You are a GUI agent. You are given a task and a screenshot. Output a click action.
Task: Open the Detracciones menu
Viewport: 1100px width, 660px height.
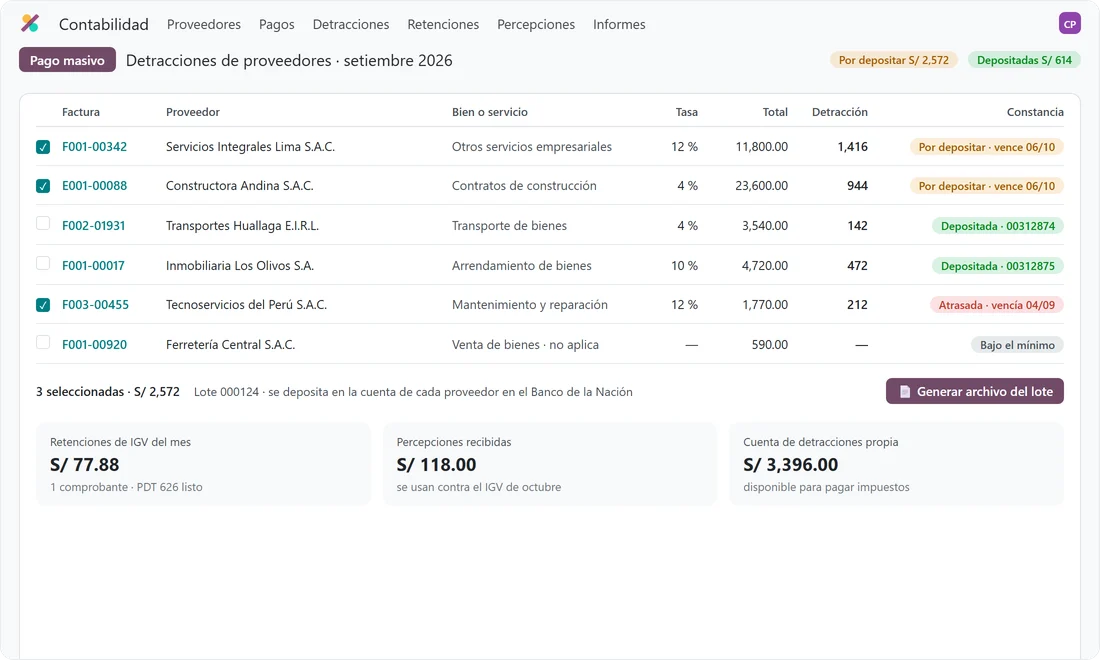coord(351,24)
